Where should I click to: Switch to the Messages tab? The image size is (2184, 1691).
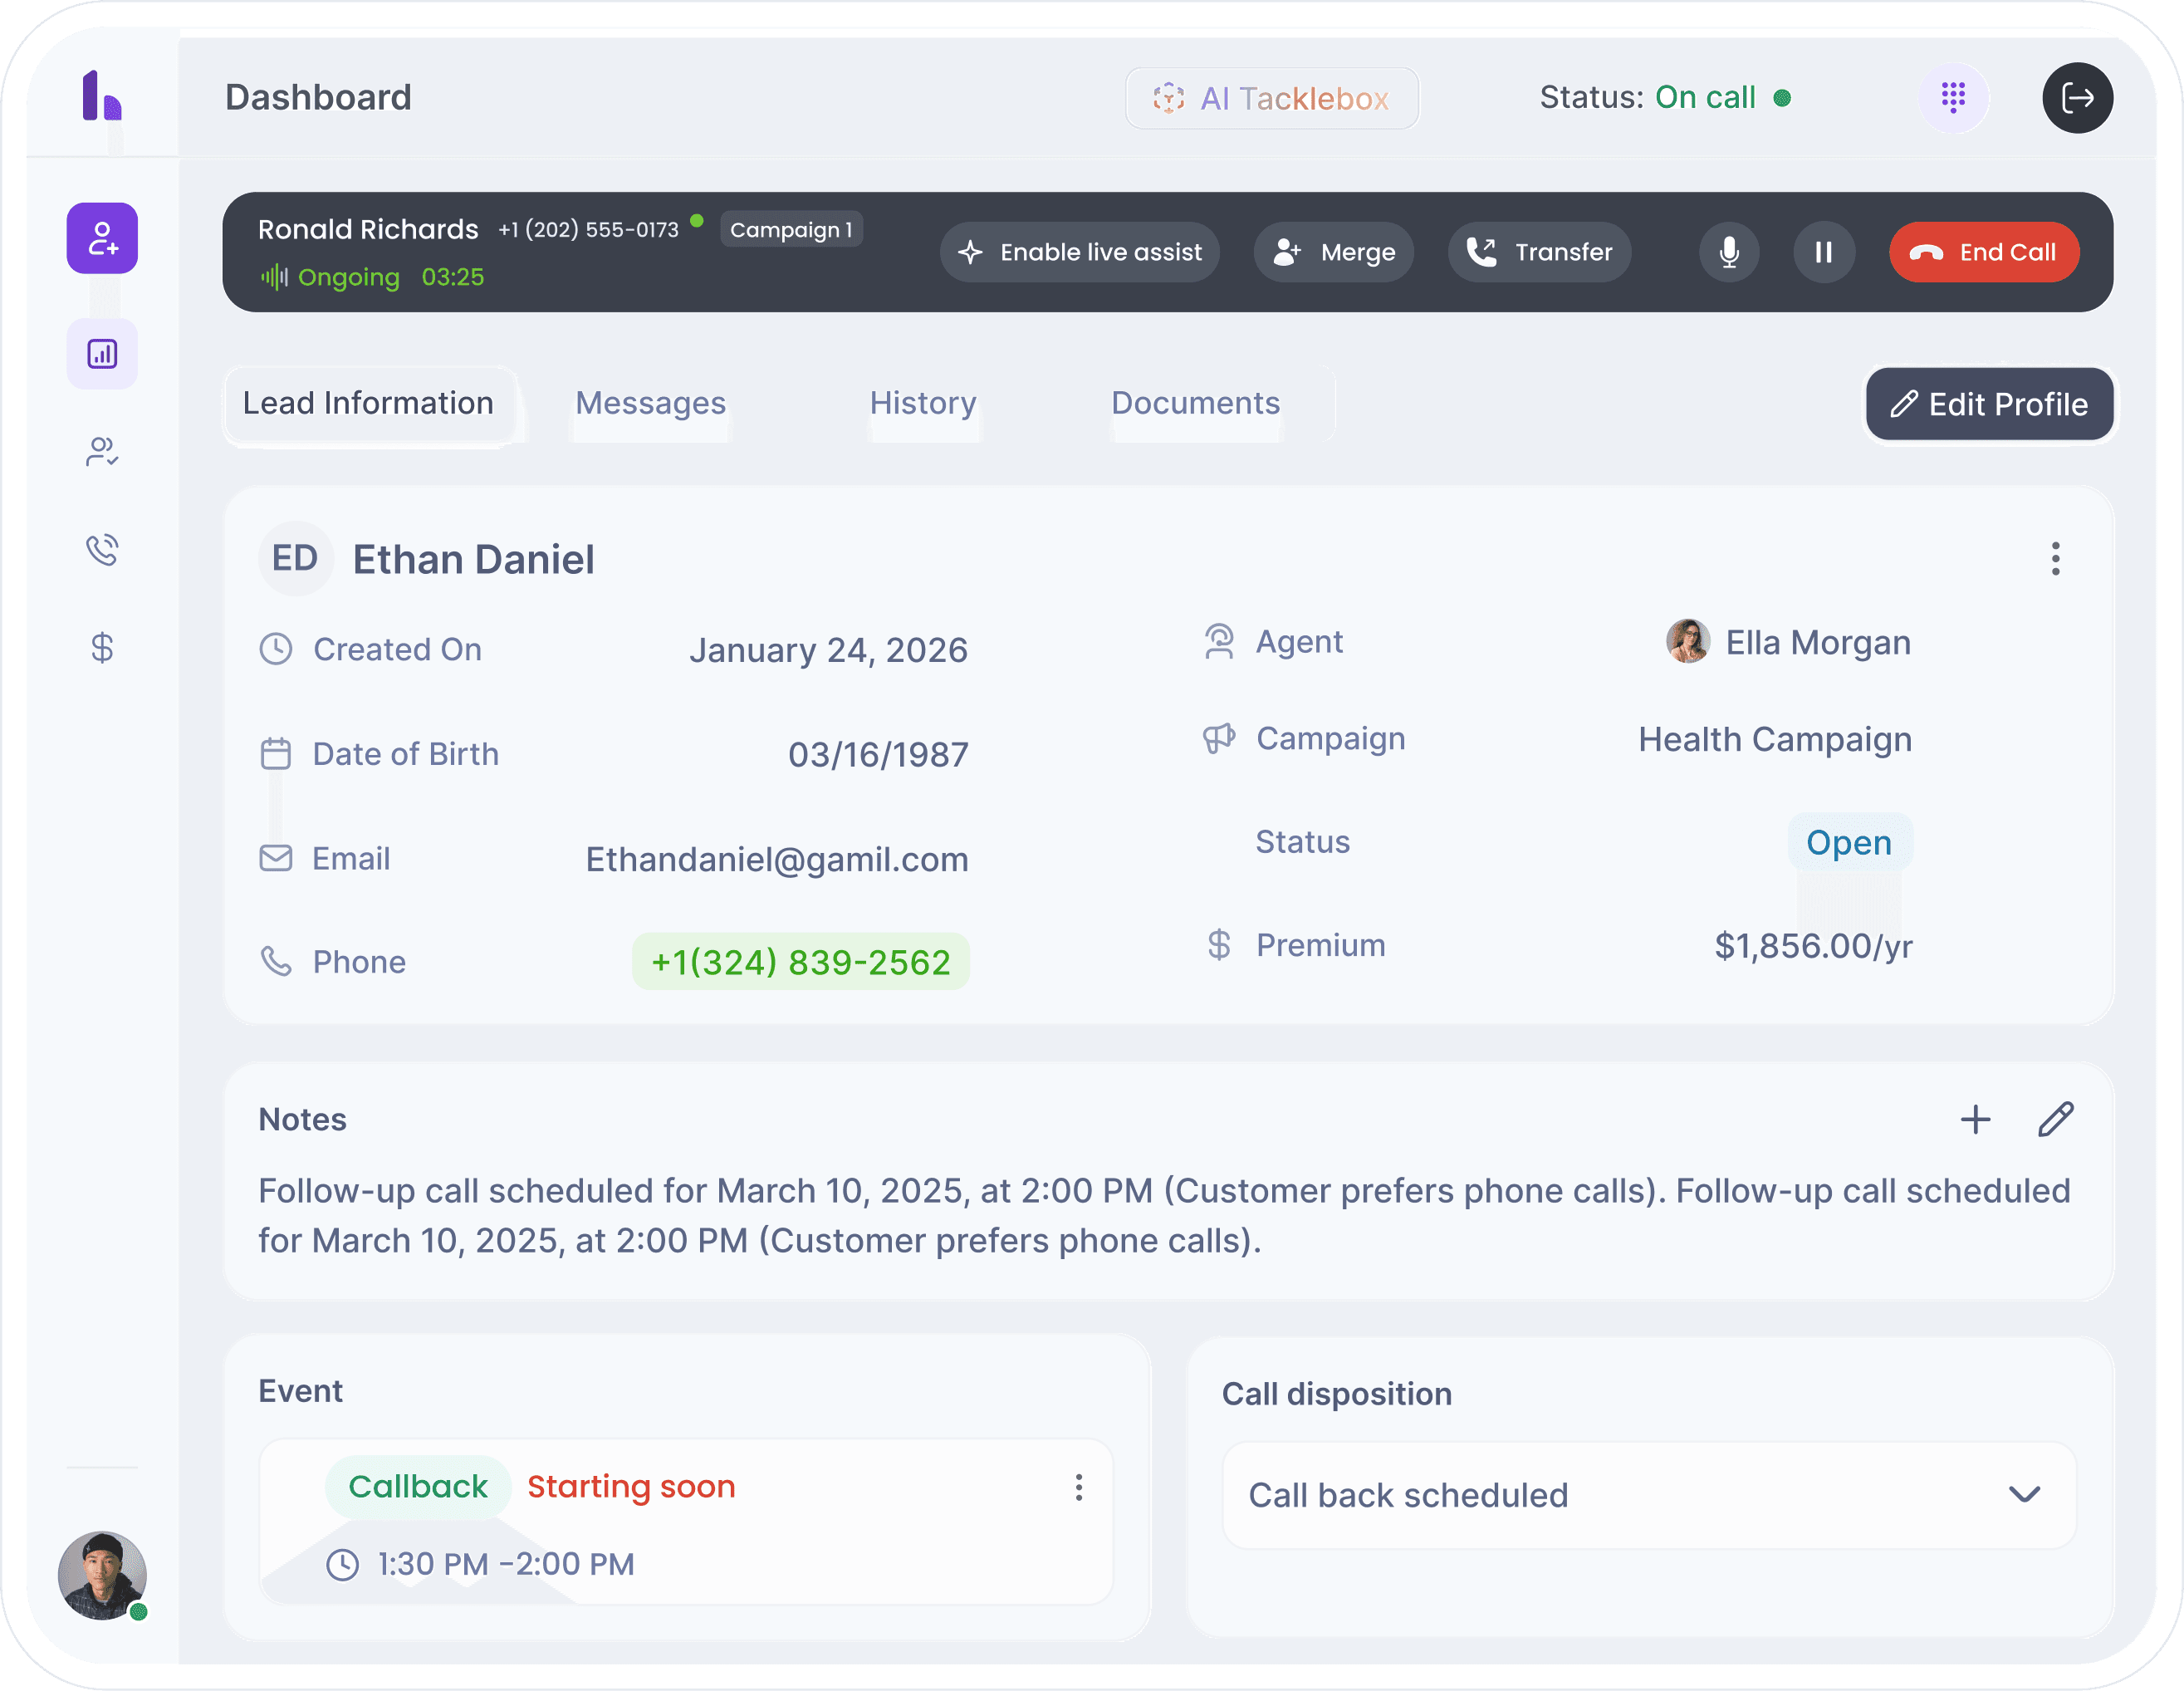[x=650, y=404]
